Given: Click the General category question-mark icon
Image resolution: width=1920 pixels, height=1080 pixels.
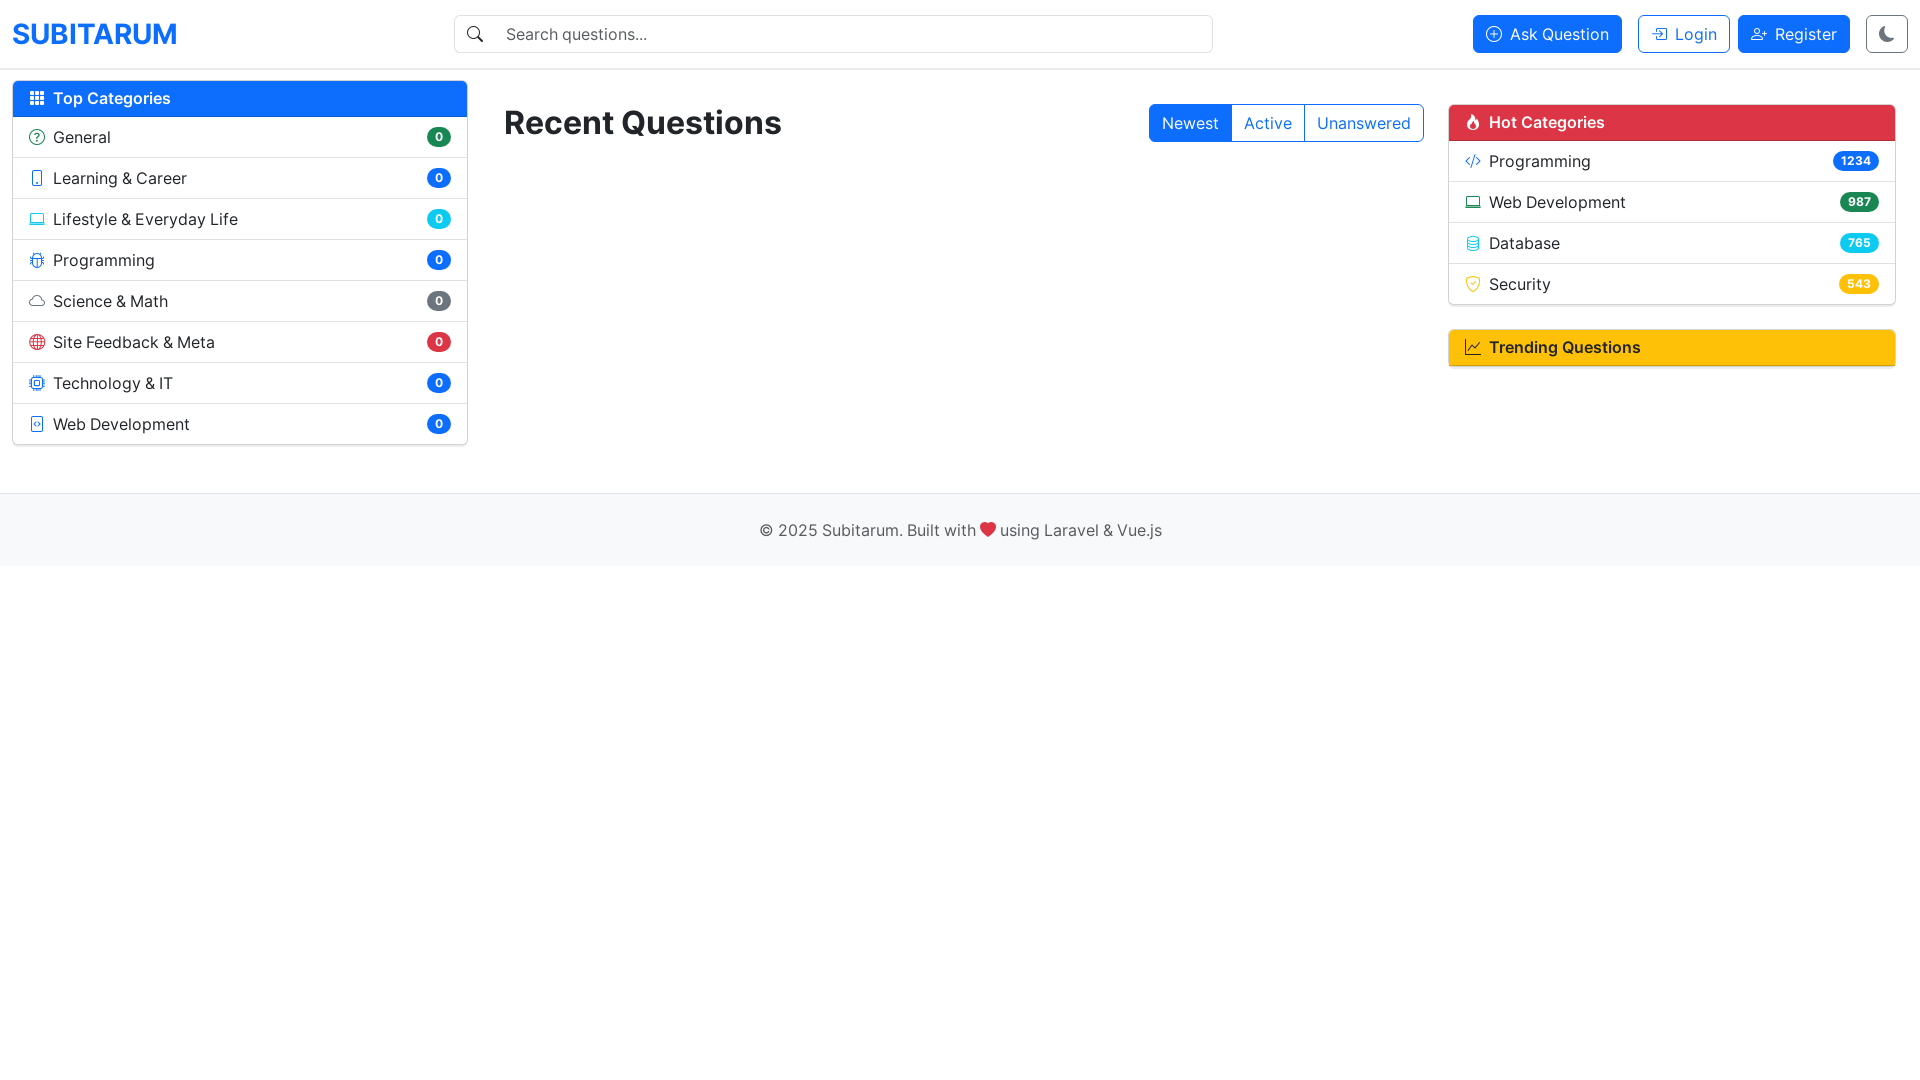Looking at the screenshot, I should tap(37, 137).
